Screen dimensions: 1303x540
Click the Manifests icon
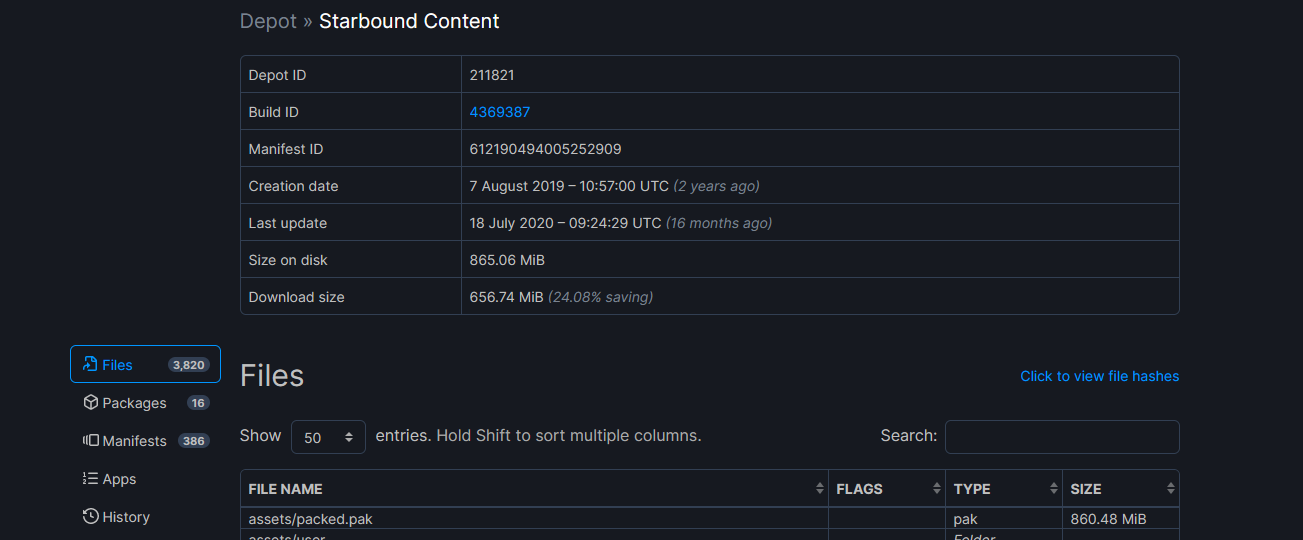[90, 441]
